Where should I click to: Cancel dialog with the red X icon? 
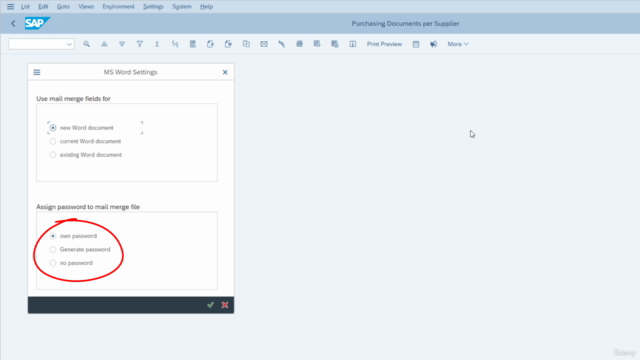click(x=225, y=305)
